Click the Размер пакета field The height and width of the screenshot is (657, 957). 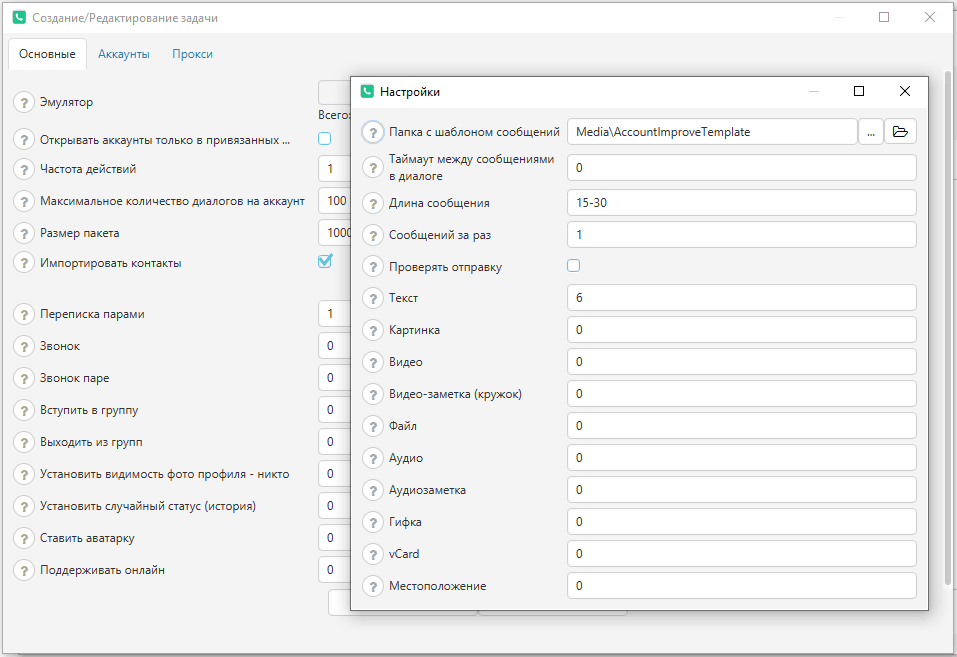[x=334, y=233]
